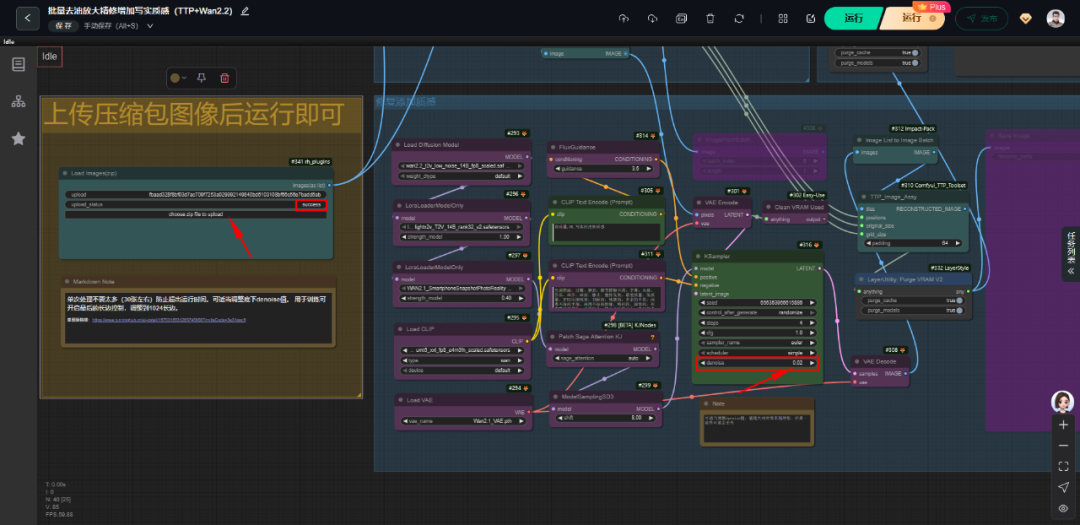This screenshot has height=525, width=1080.
Task: Open the sage_attention dropdown in Patch Sage Attention KJ
Action: coord(604,359)
